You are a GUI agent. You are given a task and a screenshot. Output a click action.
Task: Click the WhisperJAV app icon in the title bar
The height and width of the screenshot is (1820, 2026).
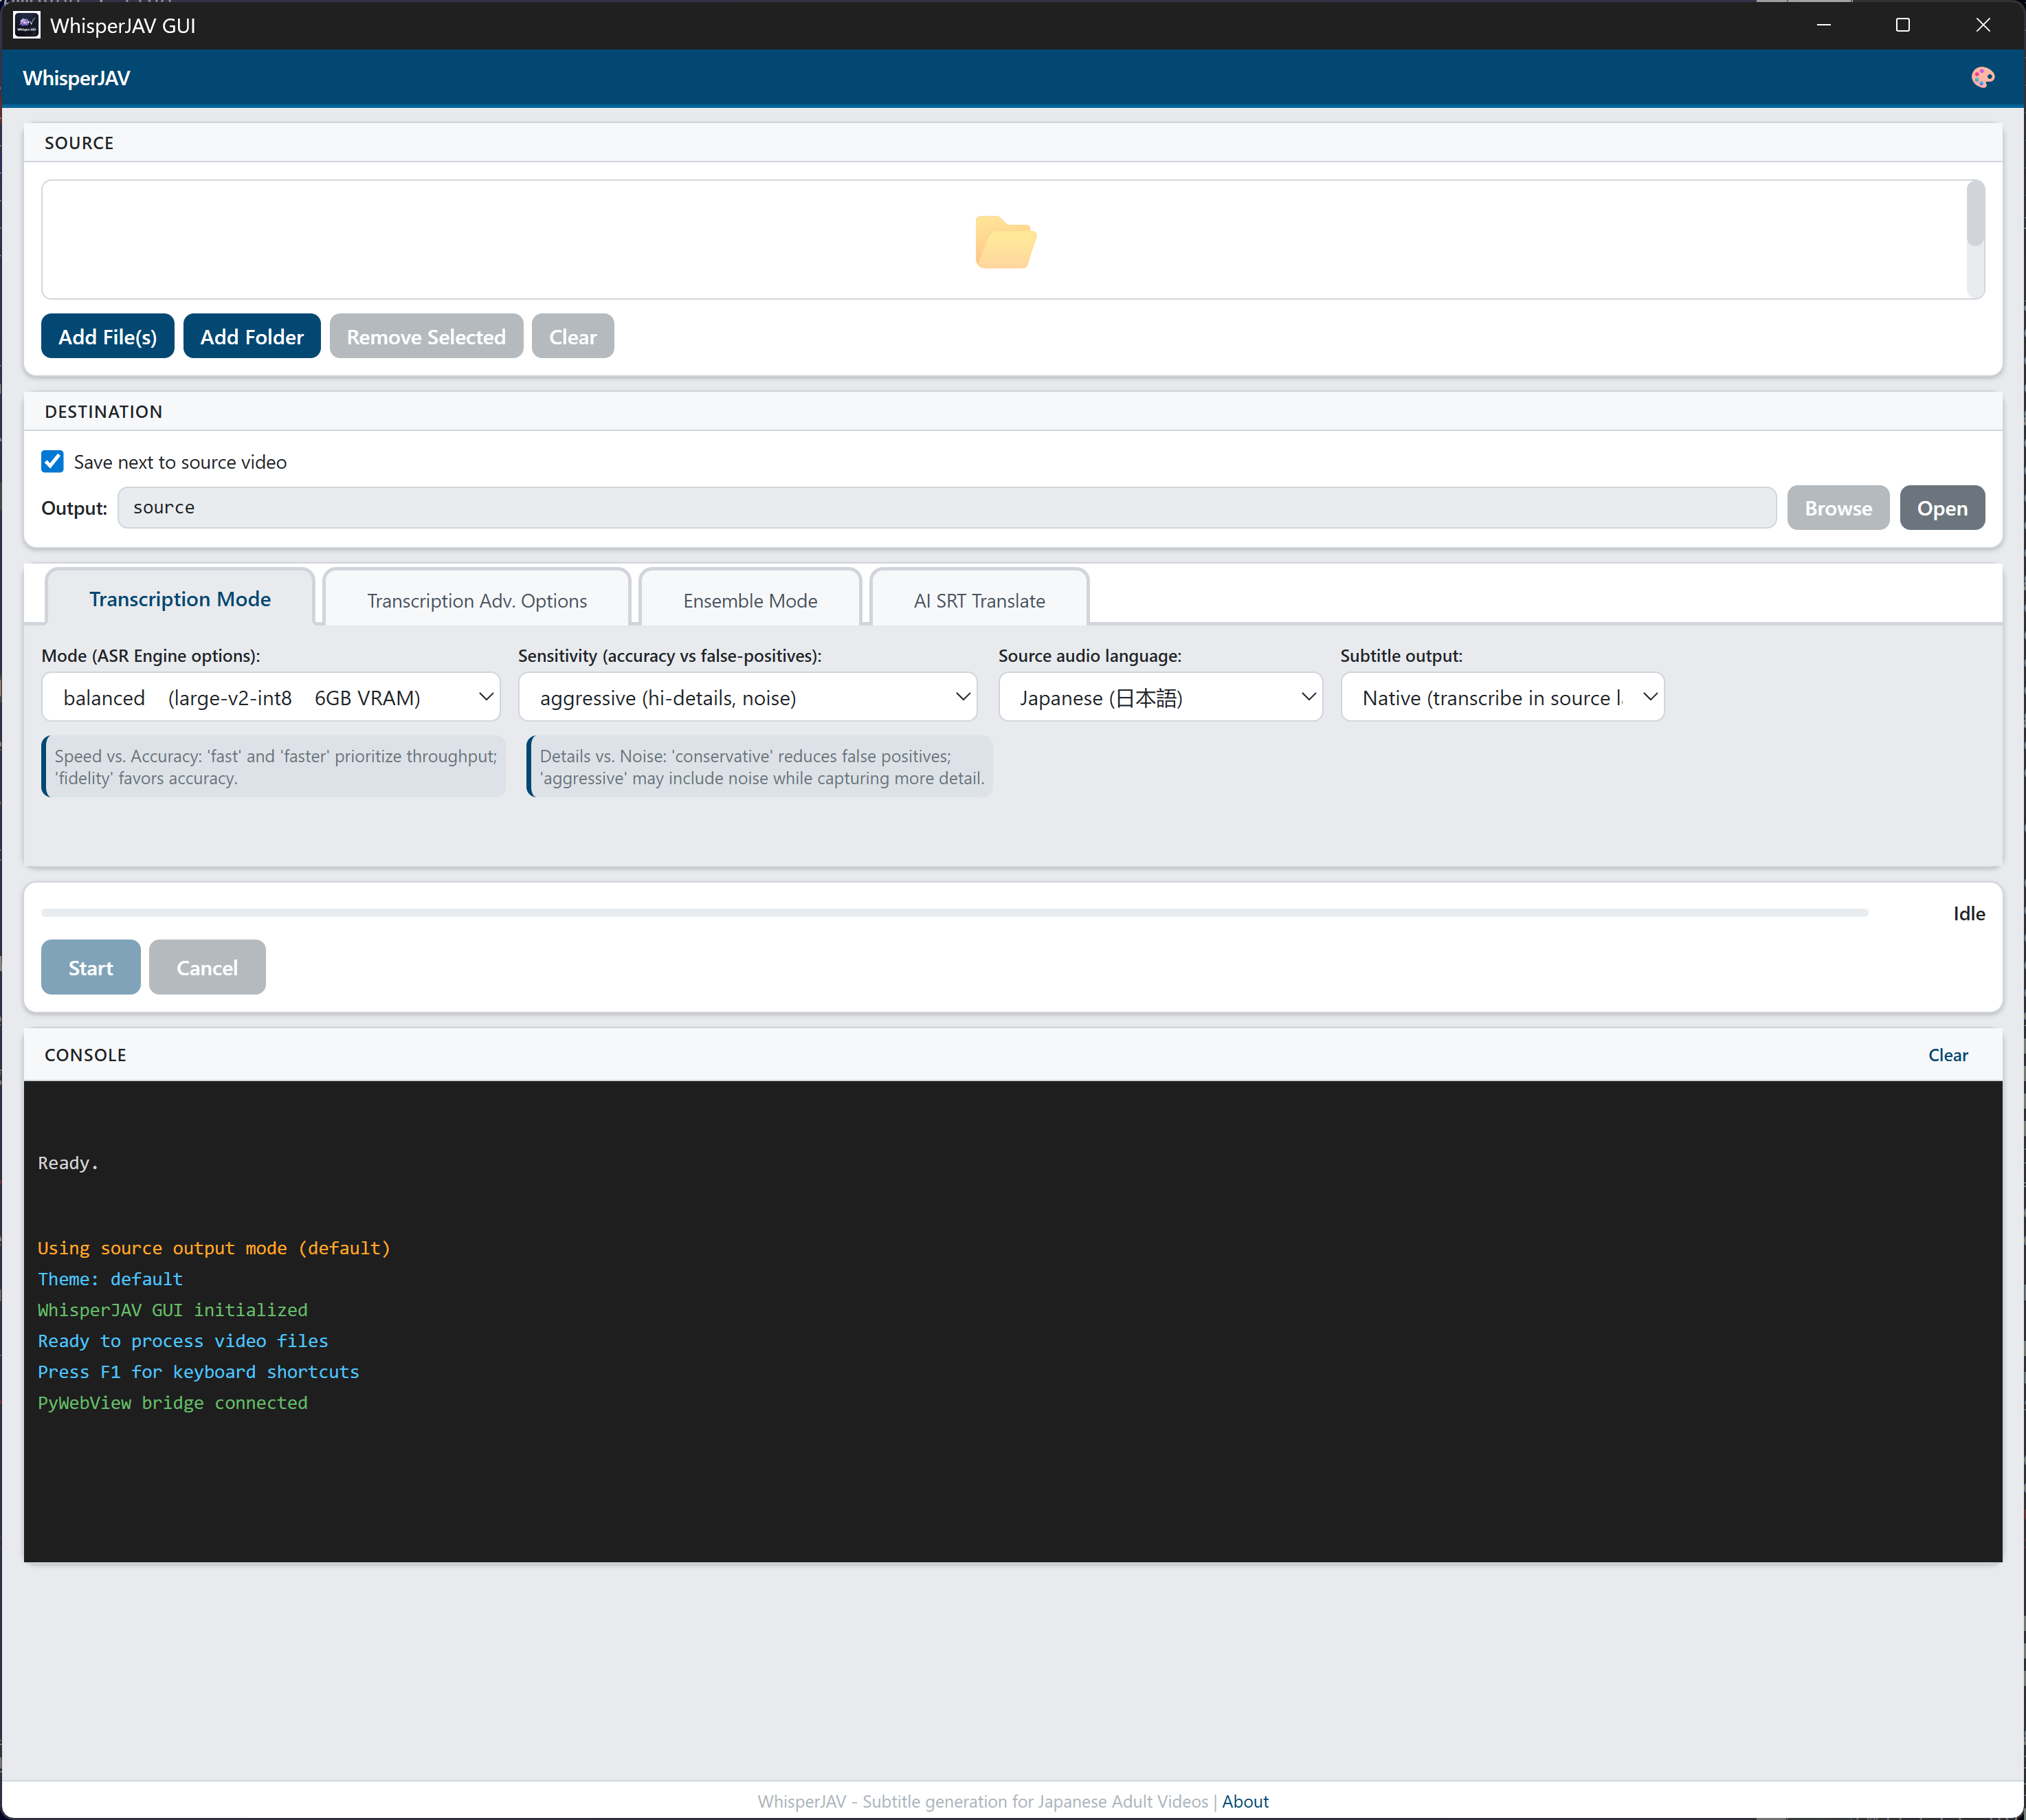pos(26,25)
